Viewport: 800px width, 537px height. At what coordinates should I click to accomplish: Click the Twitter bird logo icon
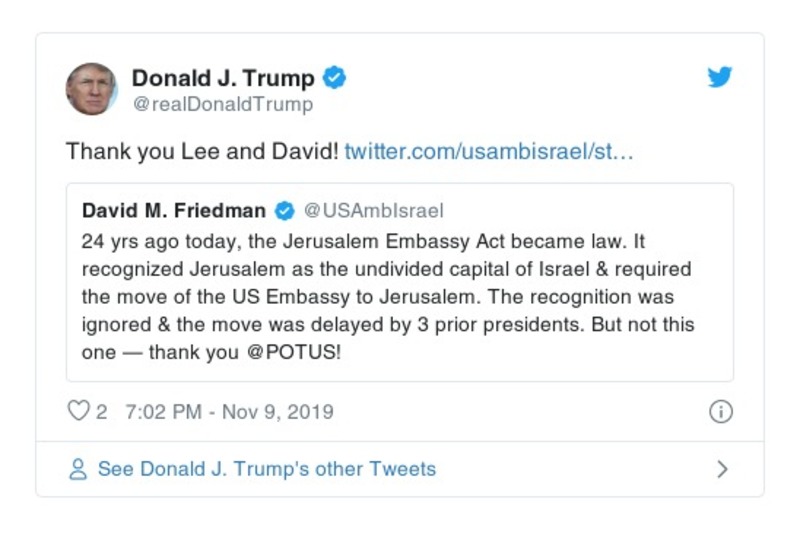(720, 78)
